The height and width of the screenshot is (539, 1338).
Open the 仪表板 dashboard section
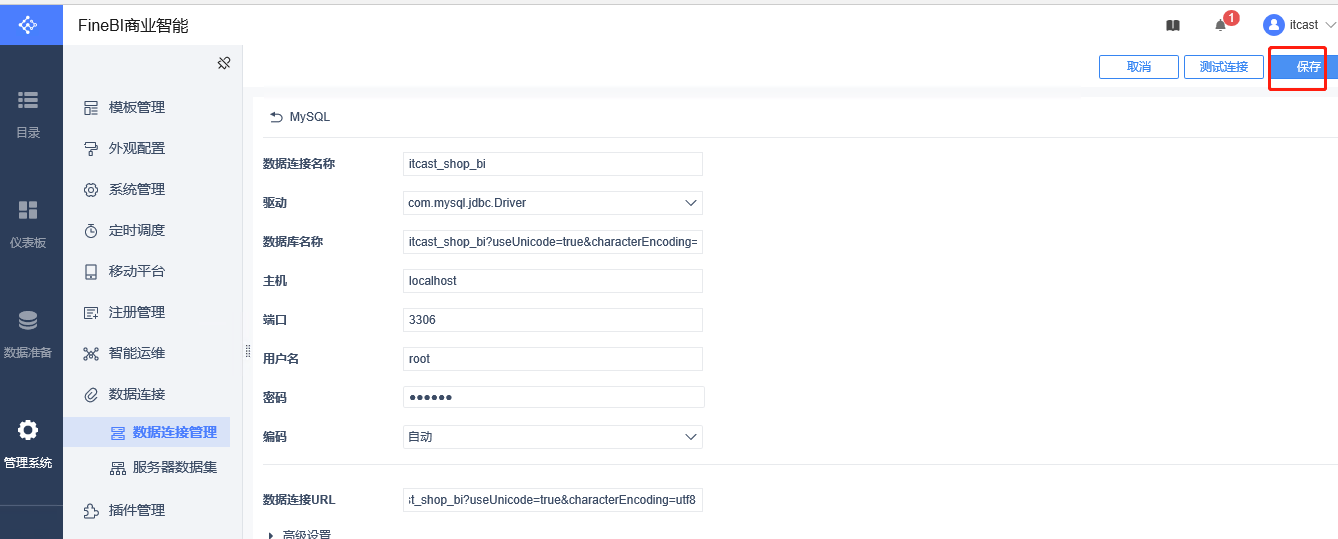28,224
